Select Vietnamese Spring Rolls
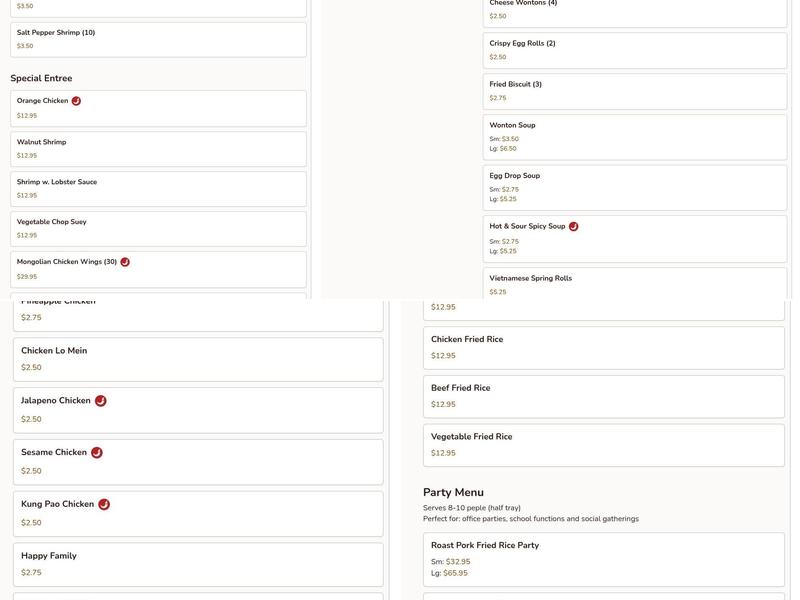 pos(634,284)
